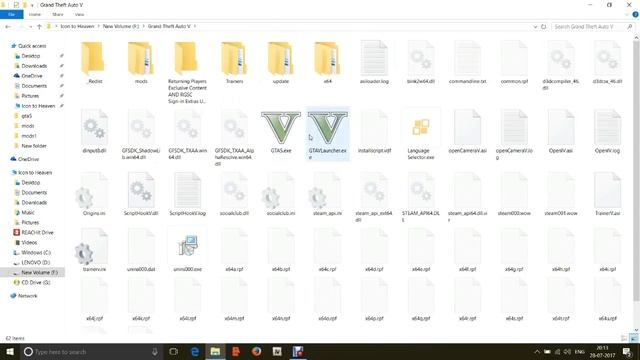Click the taskbar search box

(91, 351)
